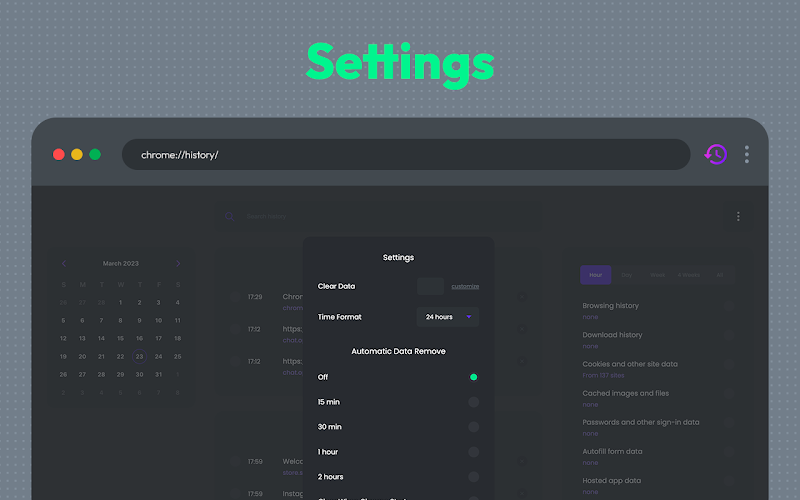Go to next month in calendar
The width and height of the screenshot is (800, 500).
click(x=178, y=263)
